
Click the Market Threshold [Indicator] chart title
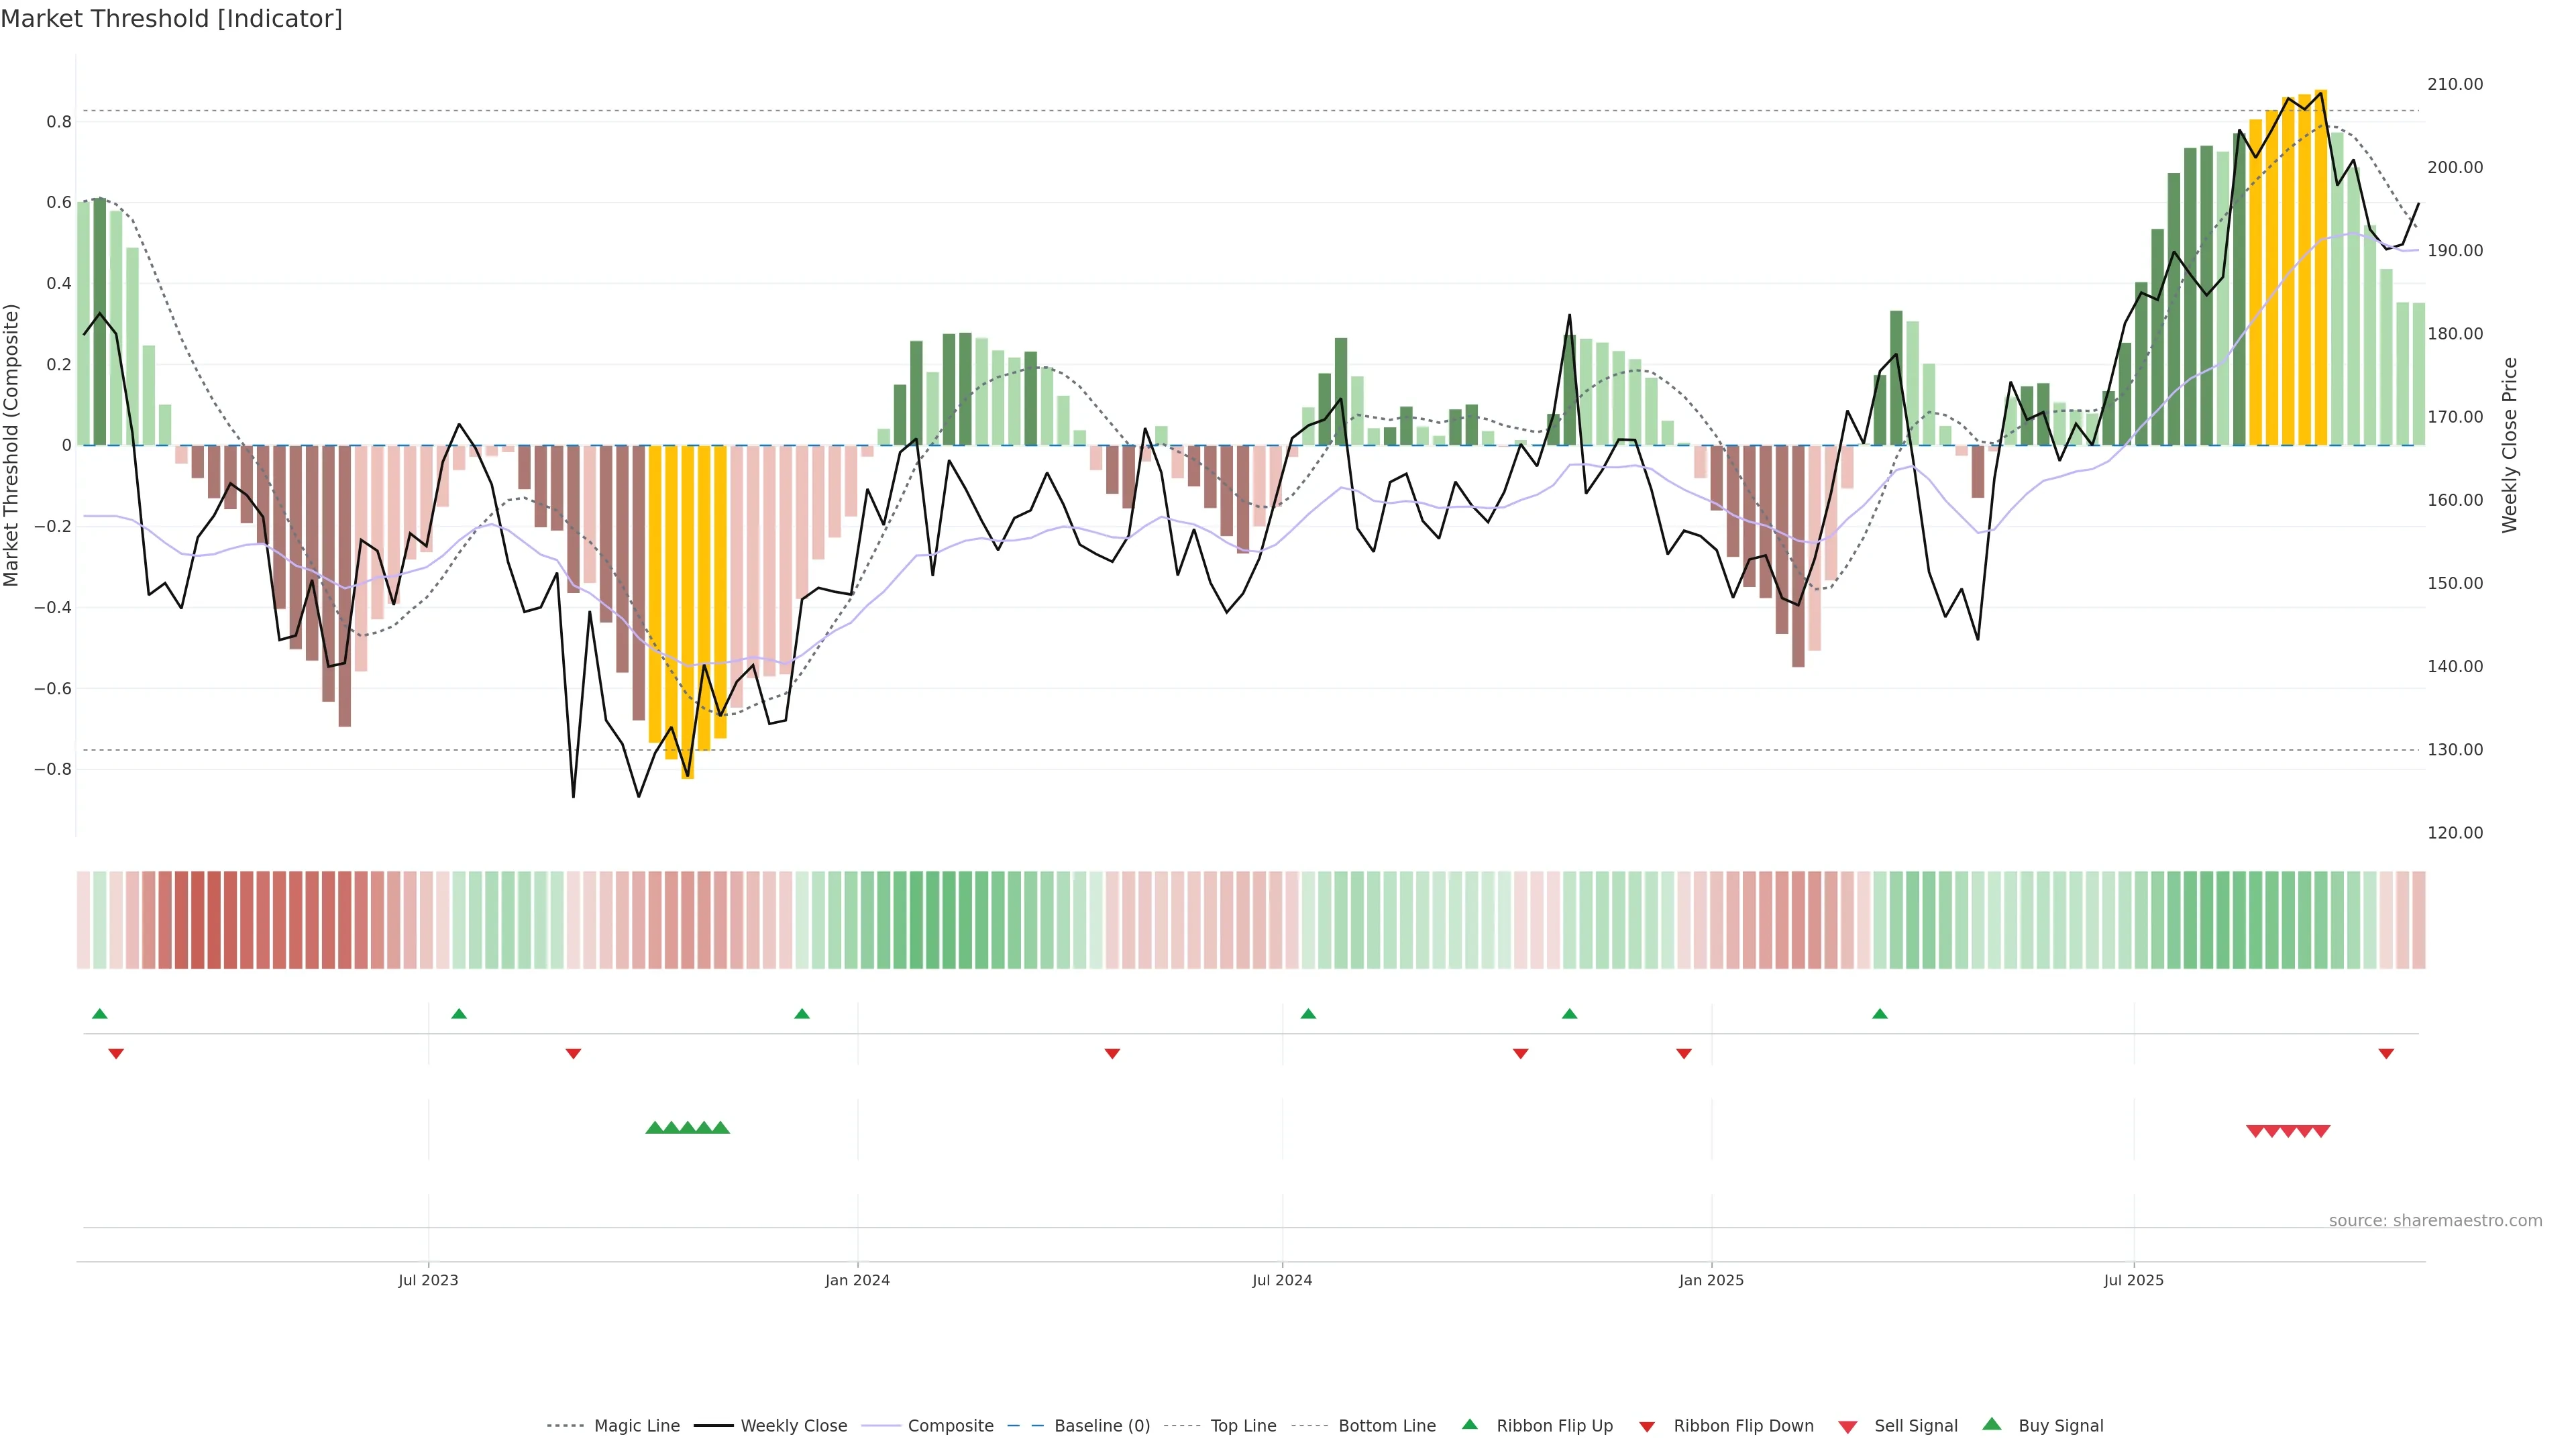point(171,19)
